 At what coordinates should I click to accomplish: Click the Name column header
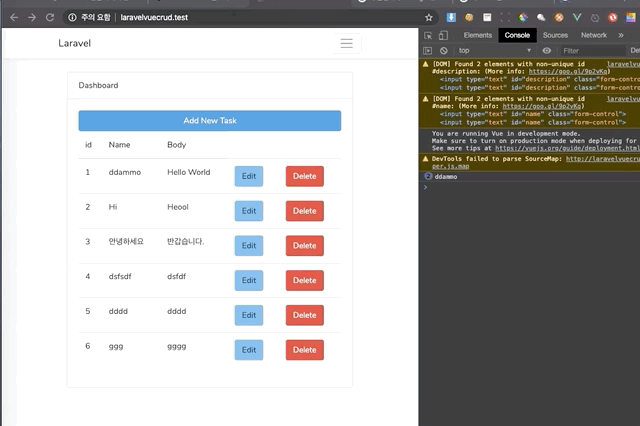(119, 145)
